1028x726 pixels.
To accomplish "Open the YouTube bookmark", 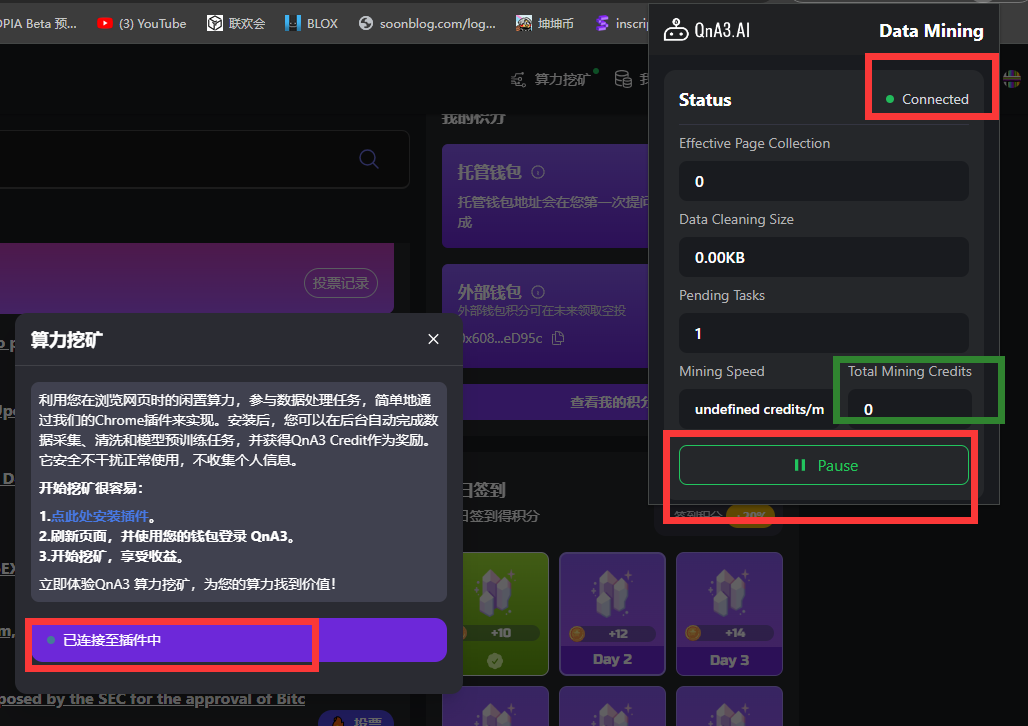I will click(x=142, y=24).
